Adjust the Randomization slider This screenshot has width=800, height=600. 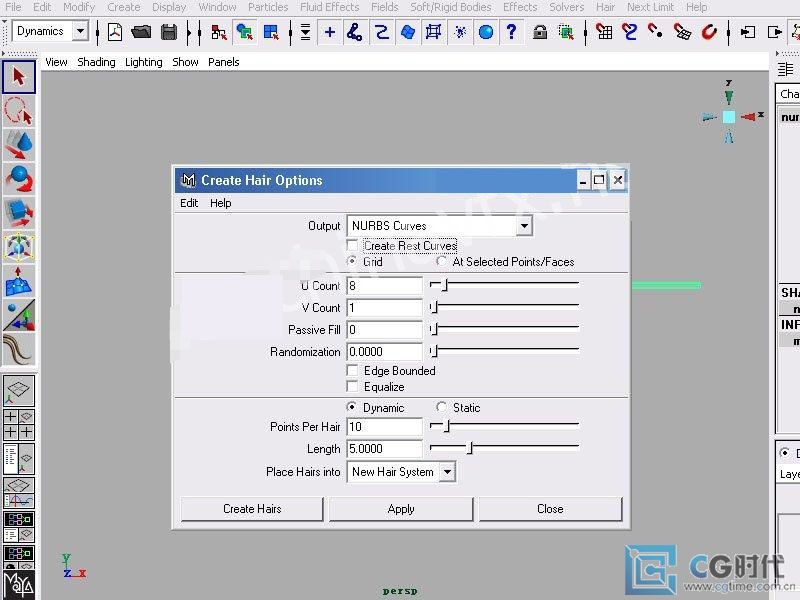pyautogui.click(x=434, y=351)
